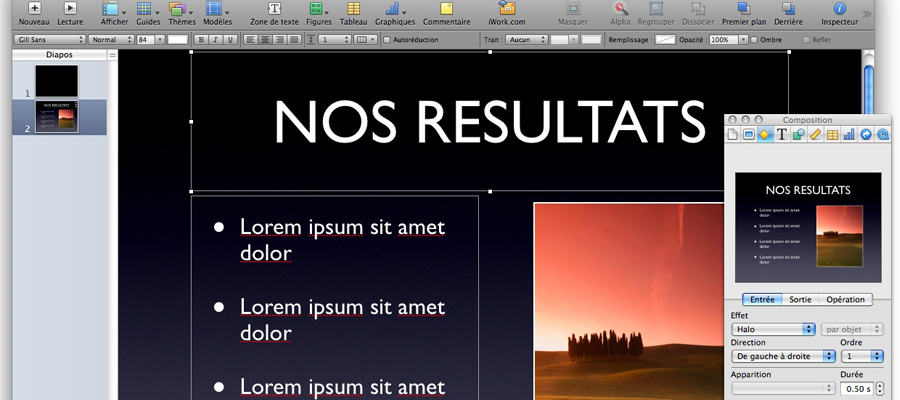Open the Inspecteur panel
This screenshot has width=900, height=400.
pyautogui.click(x=839, y=14)
